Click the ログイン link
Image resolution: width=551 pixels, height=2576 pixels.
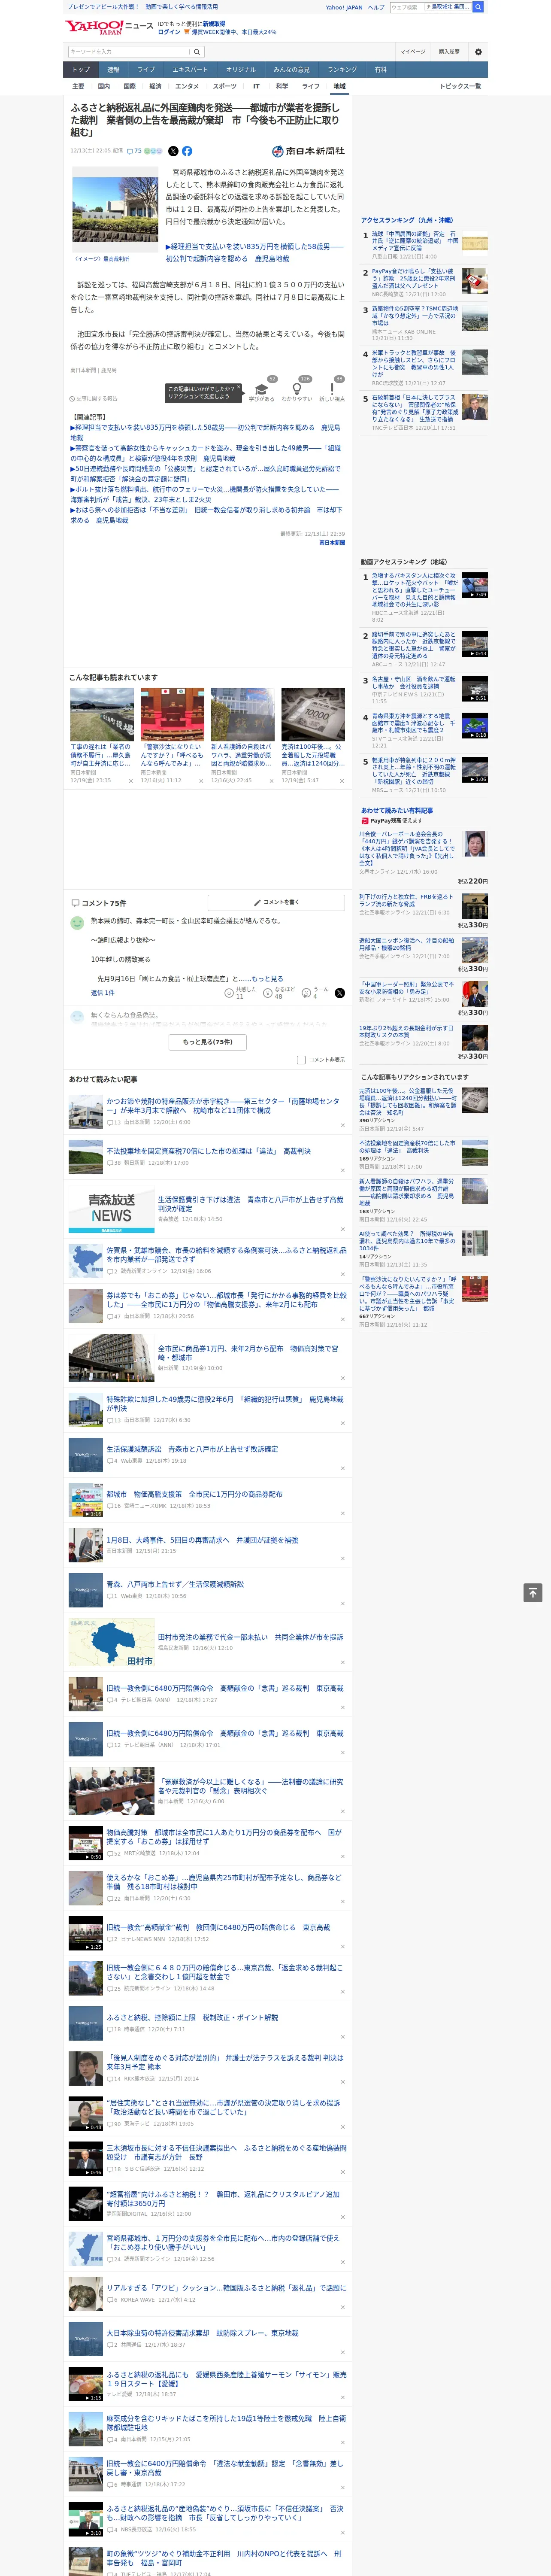pos(169,32)
